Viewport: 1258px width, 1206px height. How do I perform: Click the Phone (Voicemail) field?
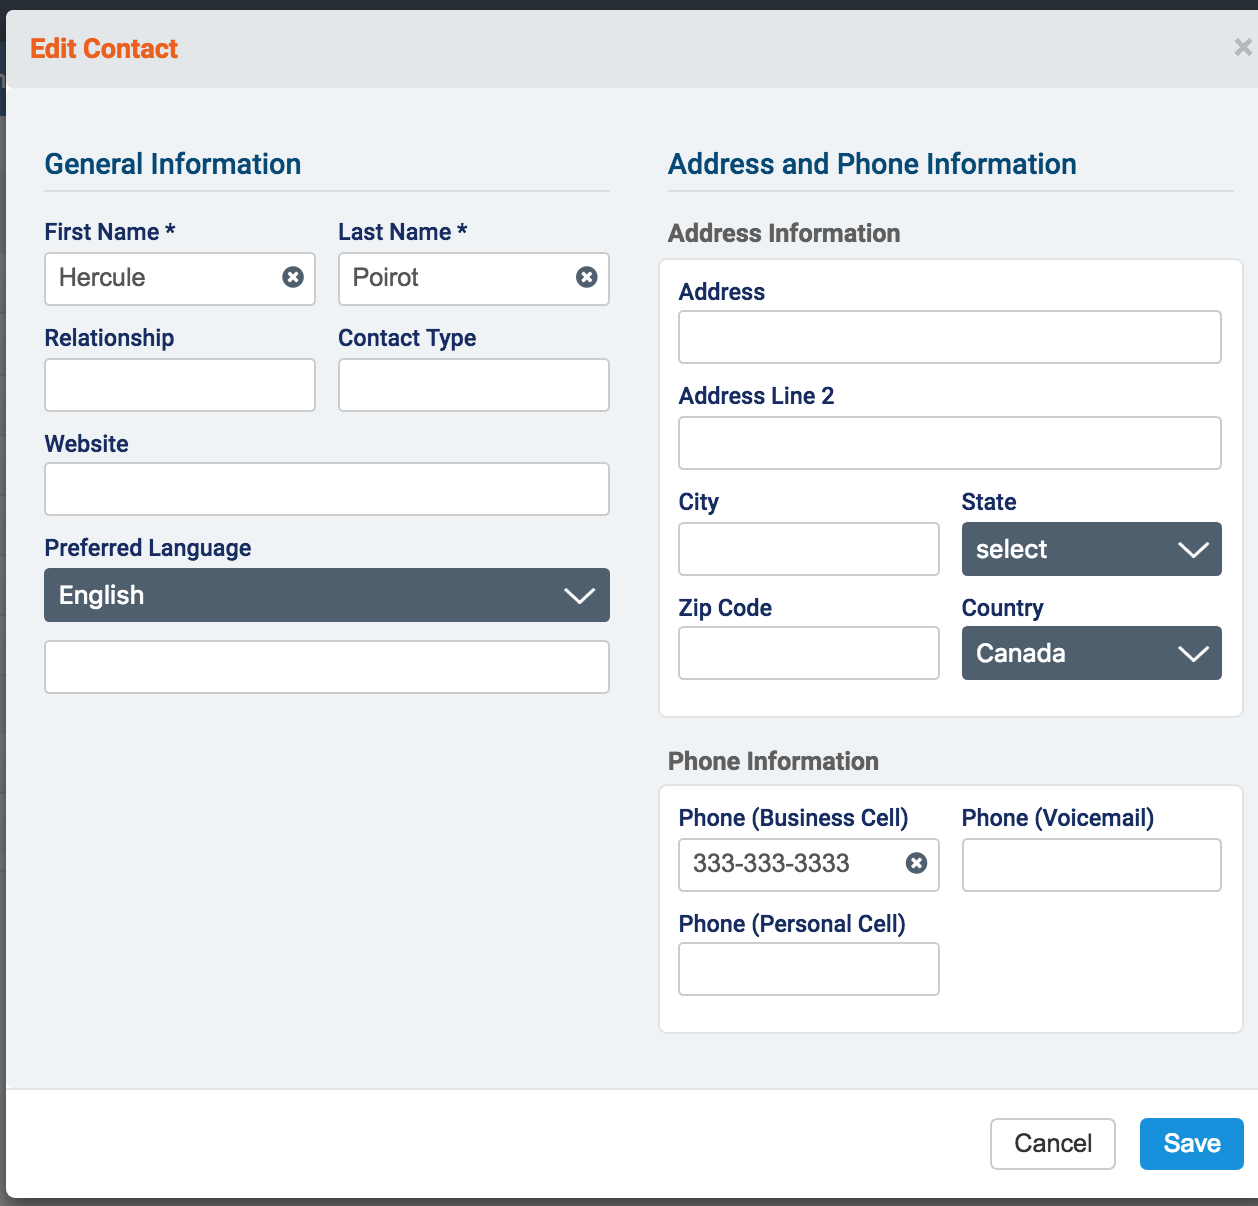click(1091, 865)
